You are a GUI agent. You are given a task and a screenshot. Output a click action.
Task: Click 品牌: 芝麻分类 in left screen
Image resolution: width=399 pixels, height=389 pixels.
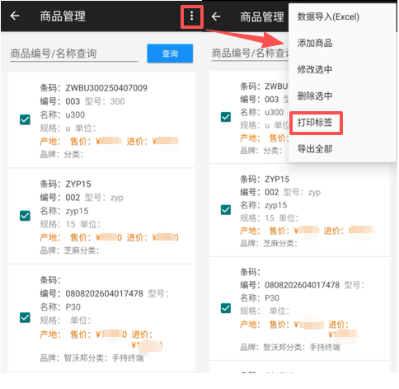(69, 251)
